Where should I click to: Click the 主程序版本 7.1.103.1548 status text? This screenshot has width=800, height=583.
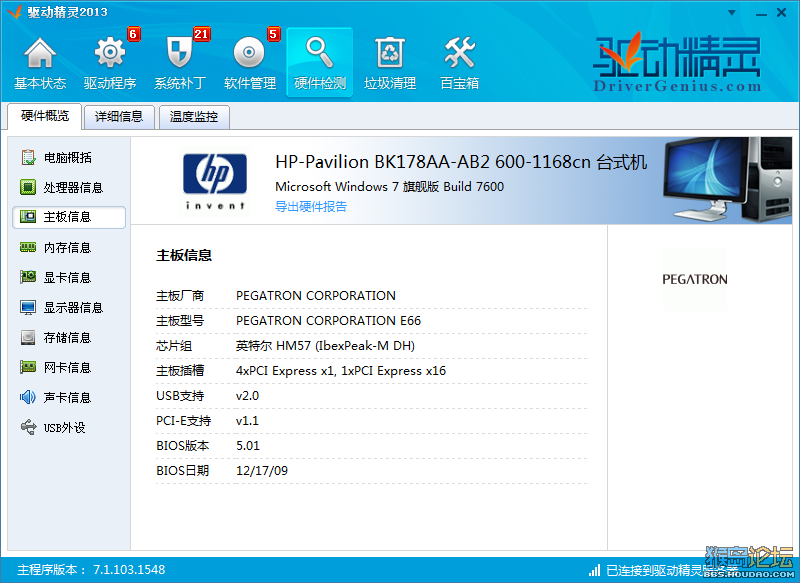[x=91, y=570]
